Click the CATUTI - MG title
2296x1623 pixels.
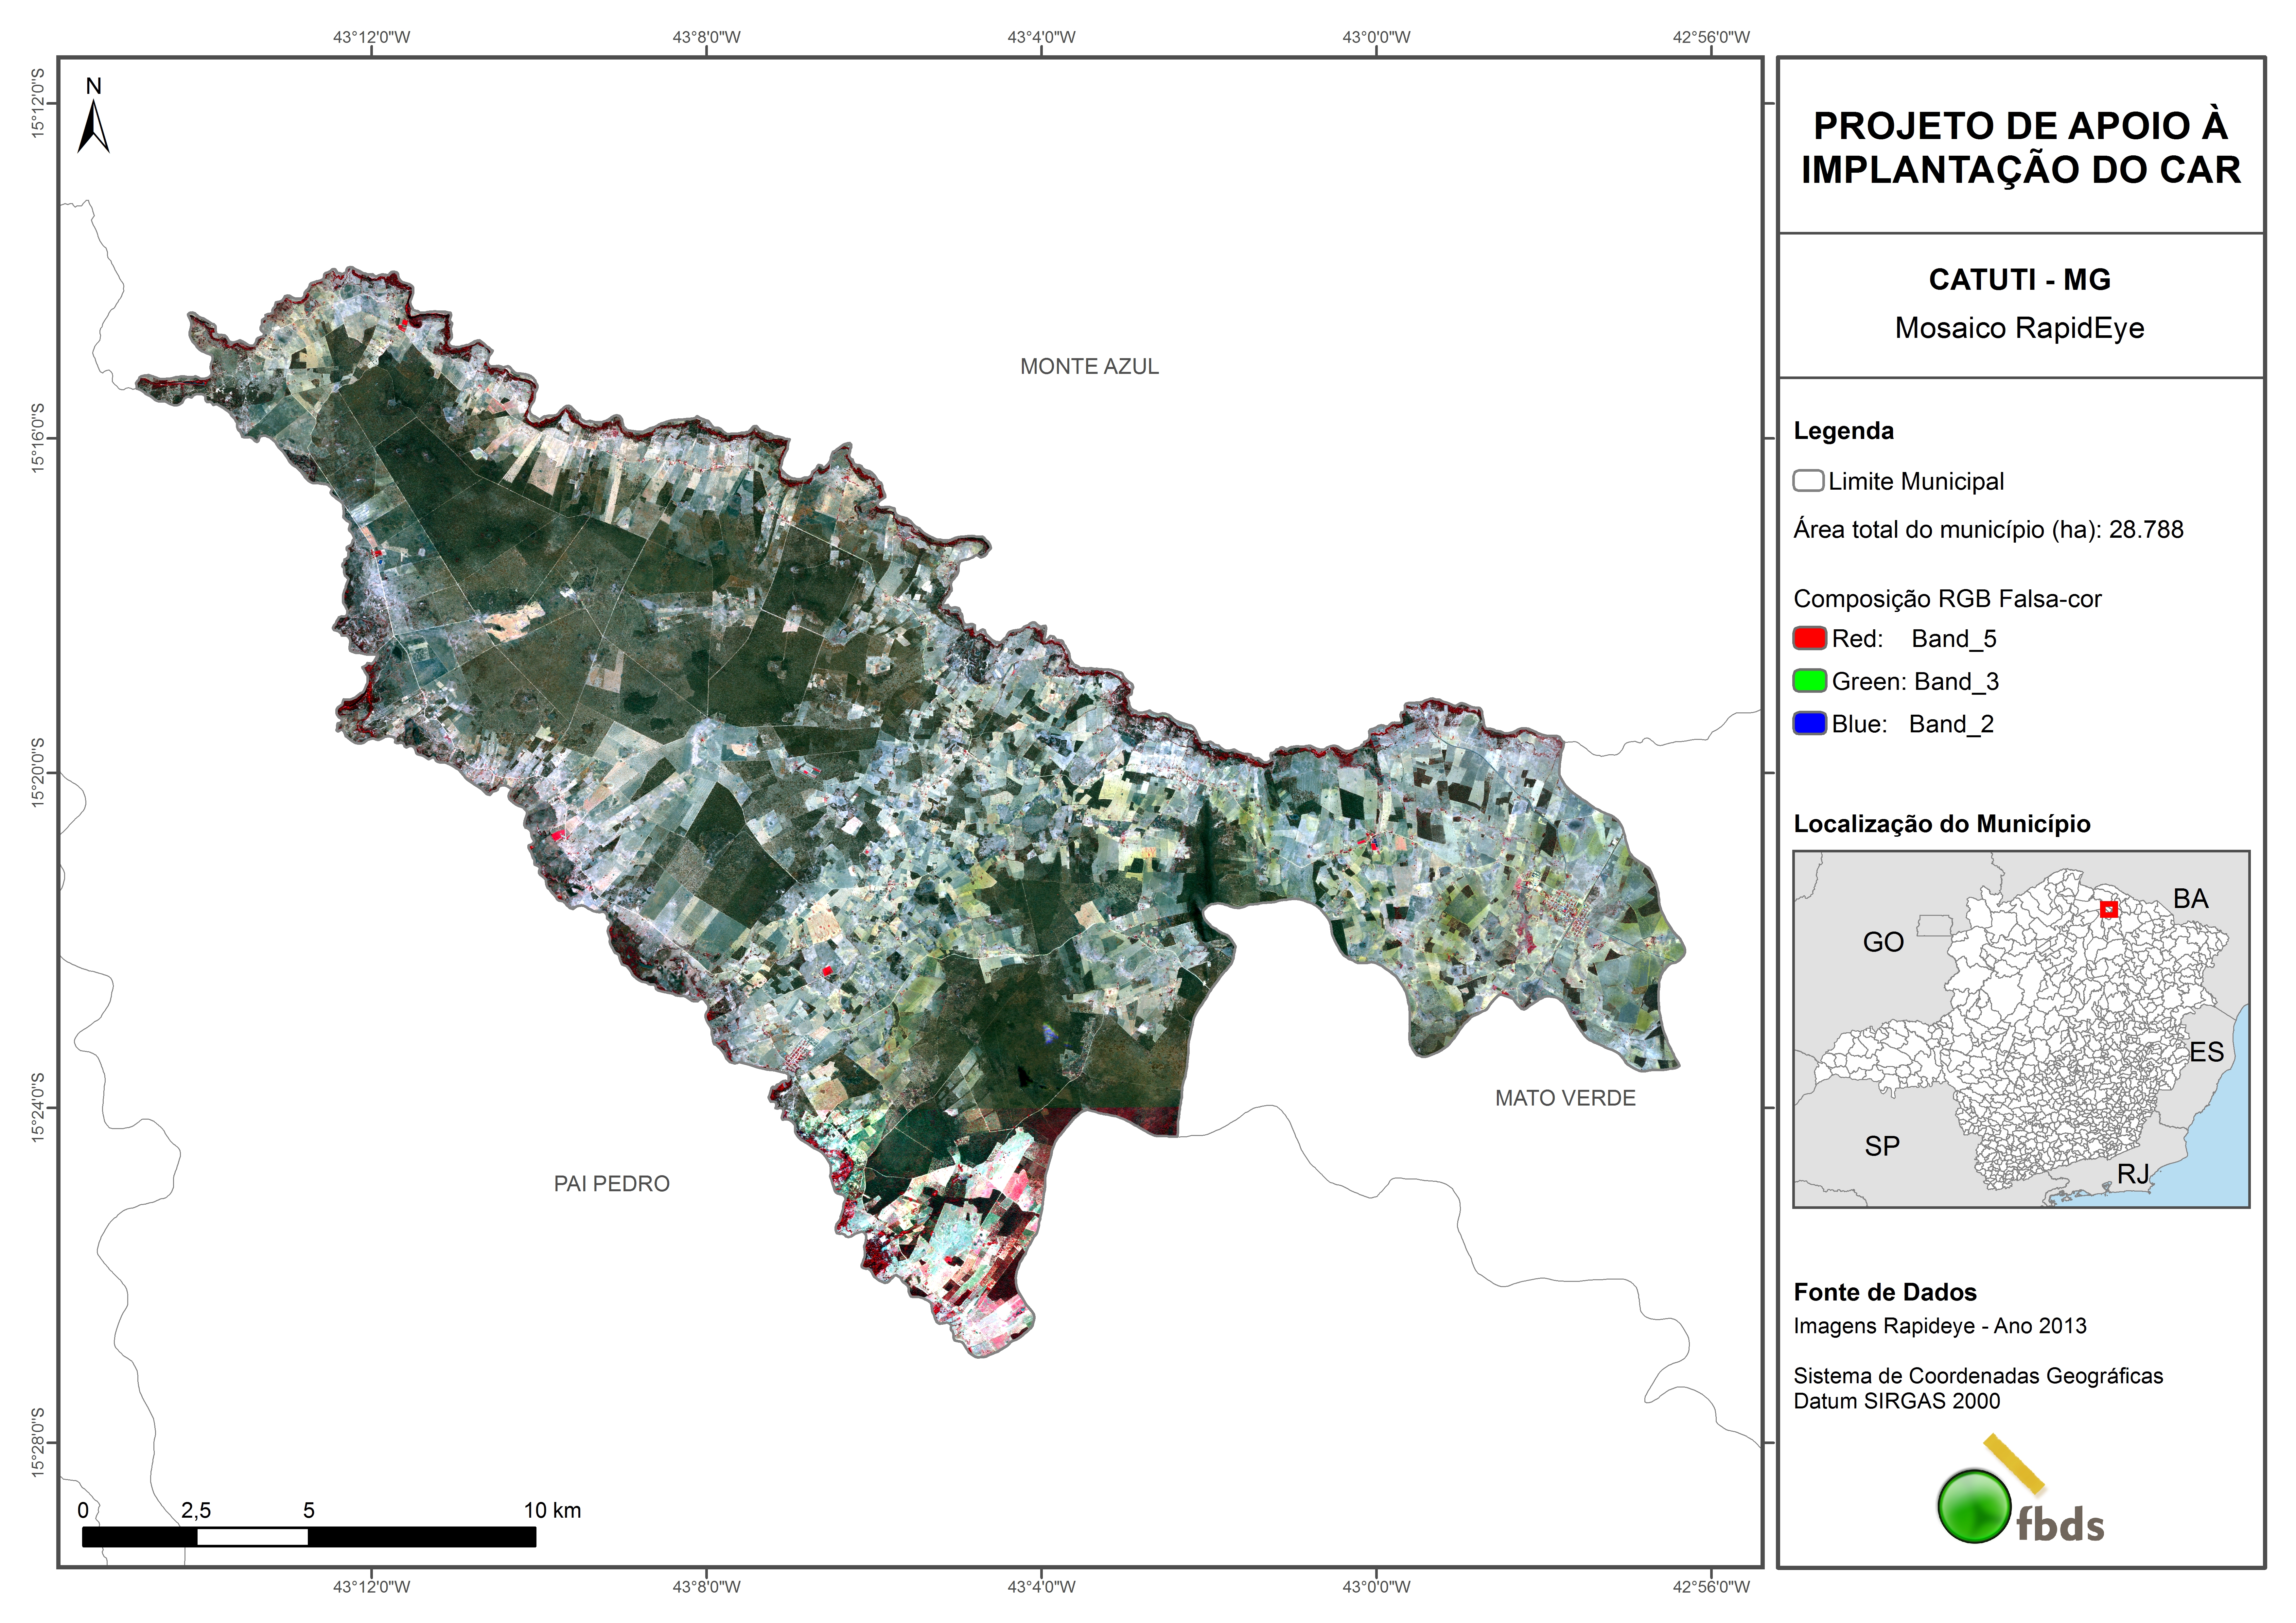pyautogui.click(x=2019, y=280)
